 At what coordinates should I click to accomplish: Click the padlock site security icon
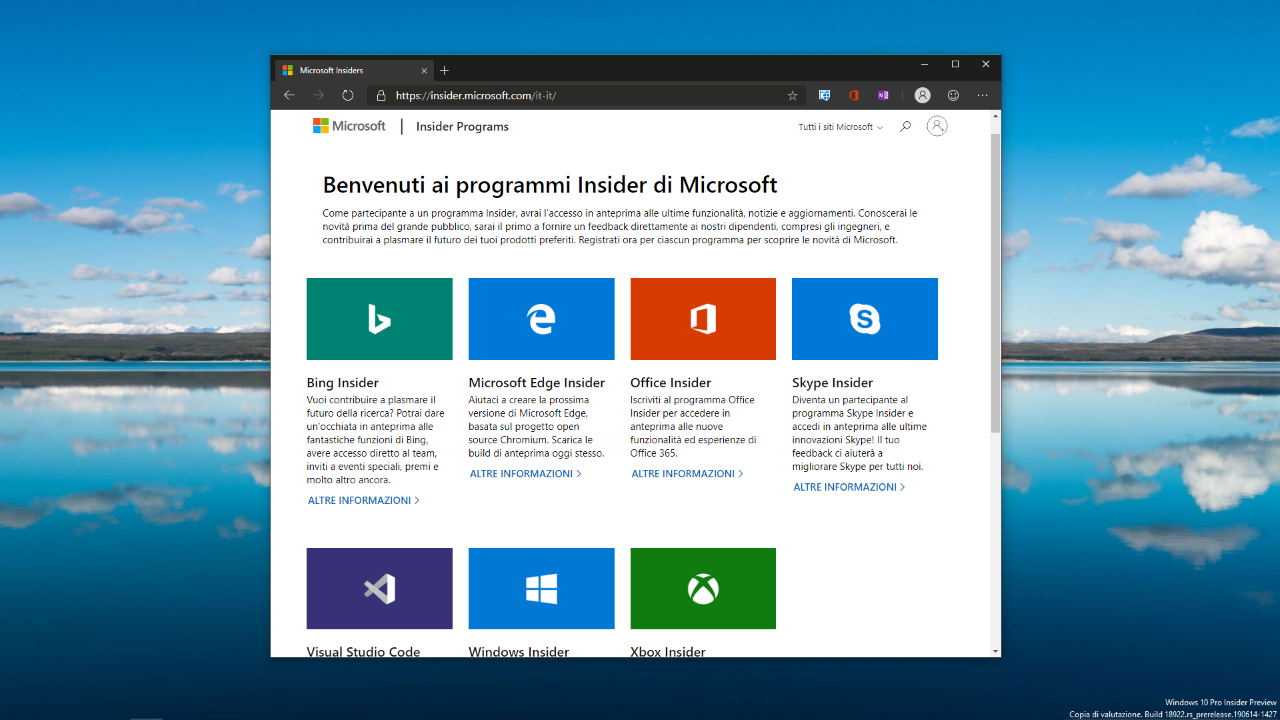click(x=381, y=96)
